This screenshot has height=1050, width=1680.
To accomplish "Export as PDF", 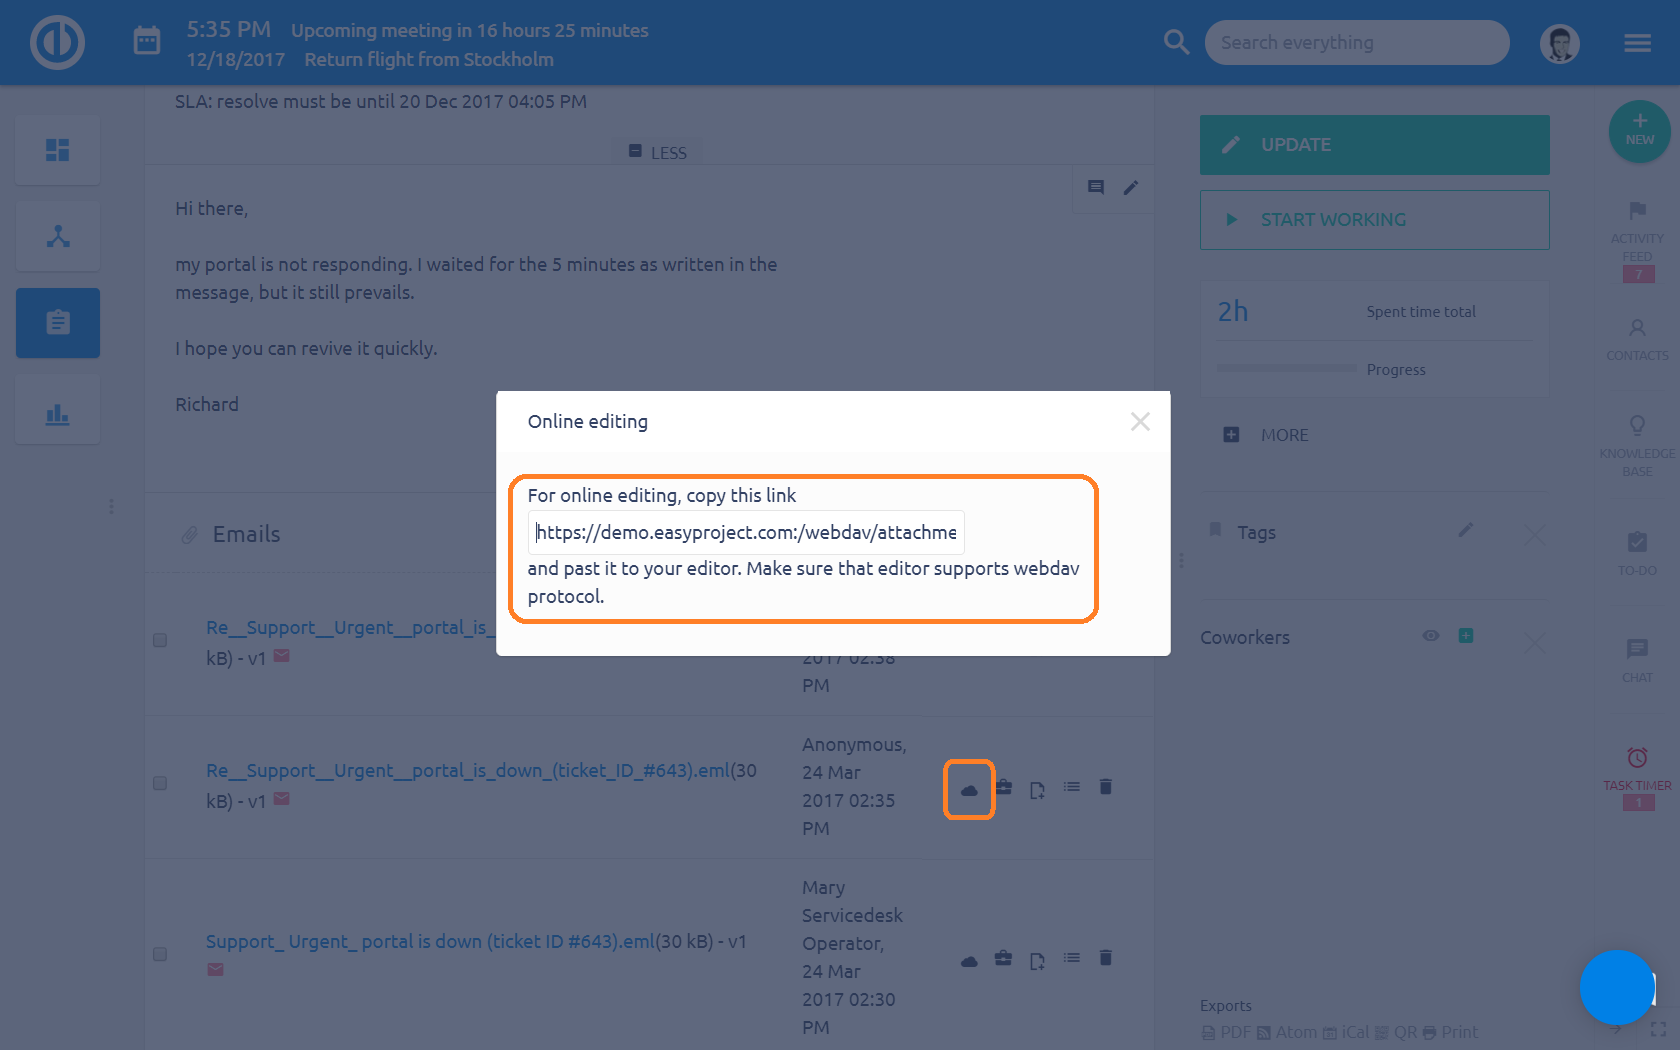I will pos(1226,1032).
